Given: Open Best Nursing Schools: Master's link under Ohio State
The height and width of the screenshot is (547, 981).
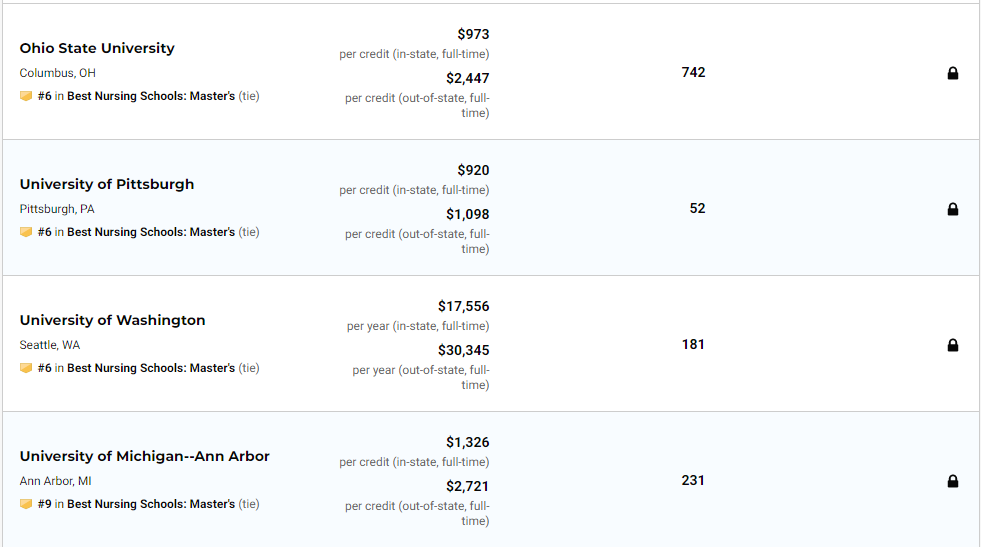Looking at the screenshot, I should pyautogui.click(x=151, y=96).
